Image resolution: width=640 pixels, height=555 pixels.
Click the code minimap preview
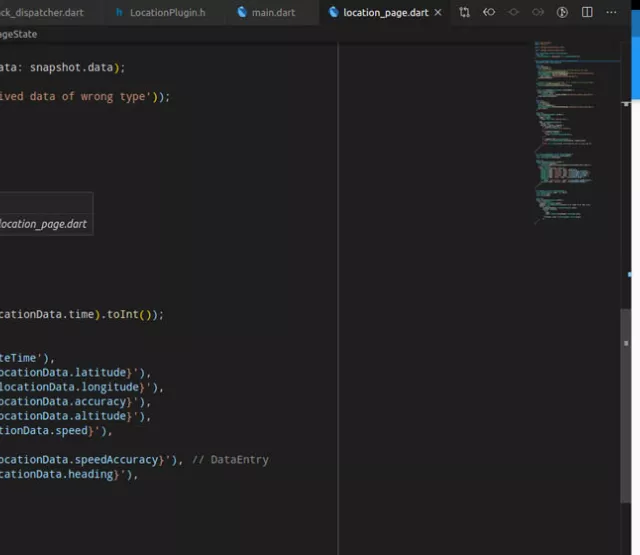click(x=565, y=130)
